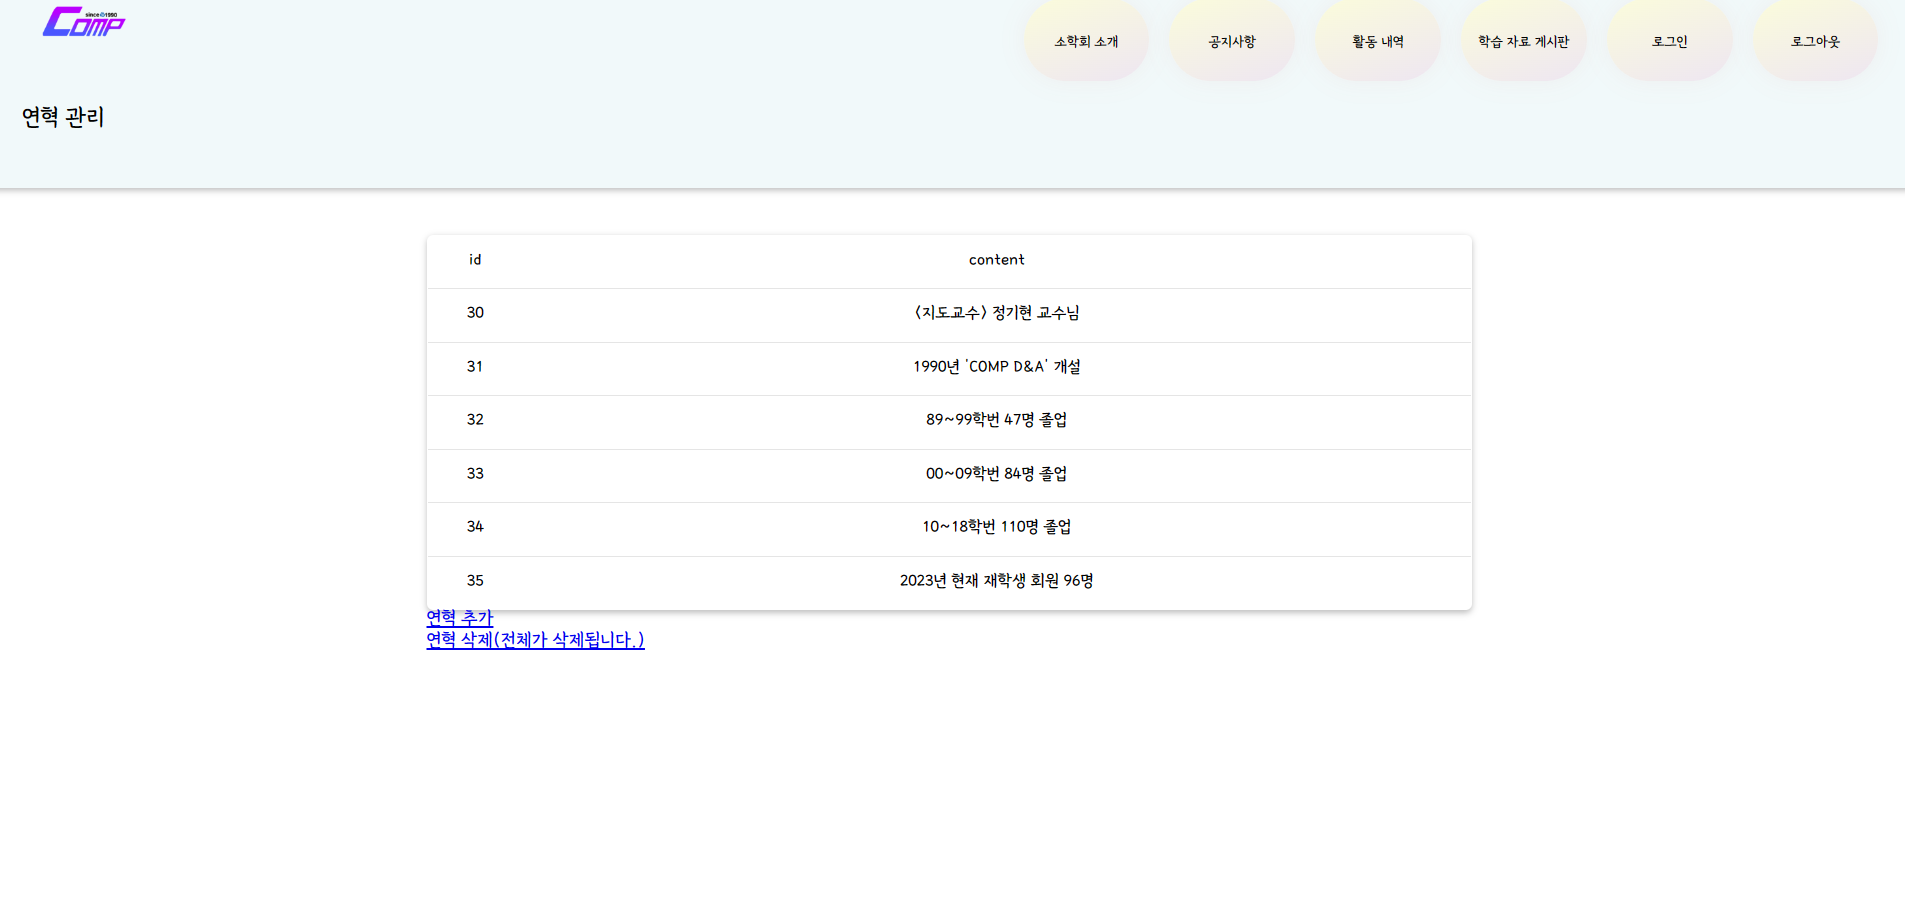Click the 로그인 button
This screenshot has width=1905, height=901.
coord(1669,41)
